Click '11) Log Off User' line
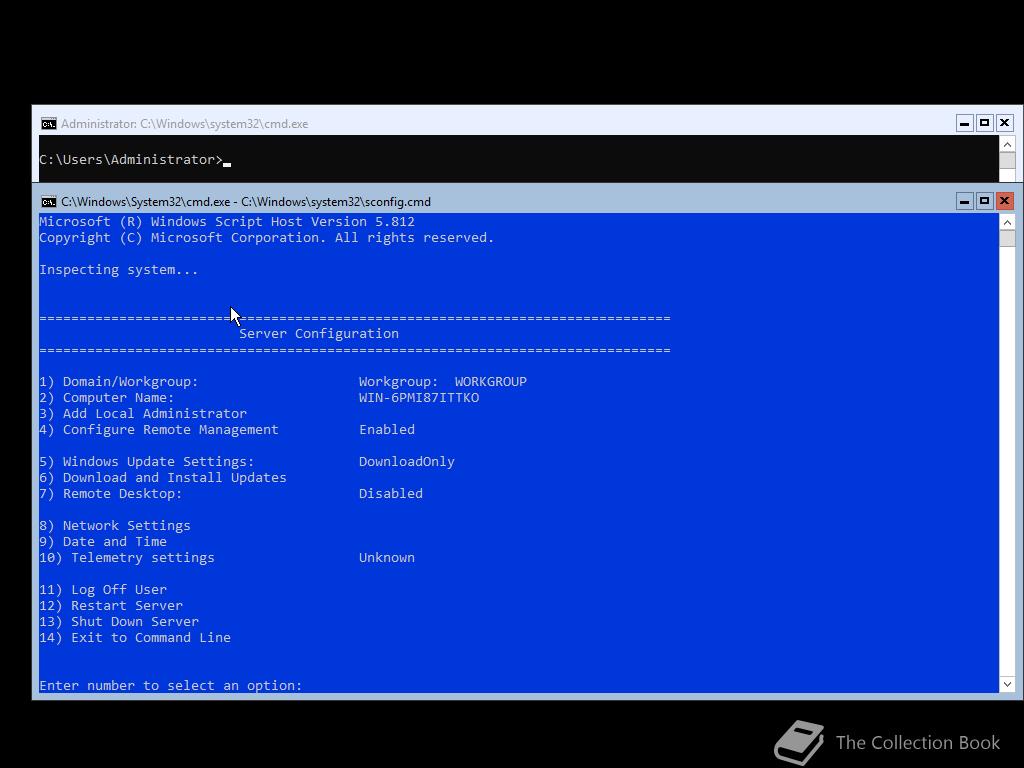Image resolution: width=1024 pixels, height=768 pixels. (x=103, y=590)
